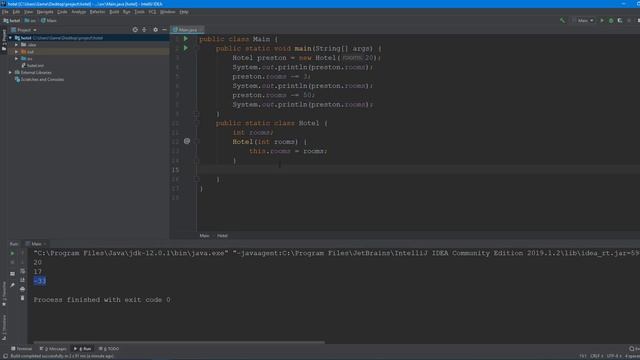Open the Project view type dropdown

24,30
